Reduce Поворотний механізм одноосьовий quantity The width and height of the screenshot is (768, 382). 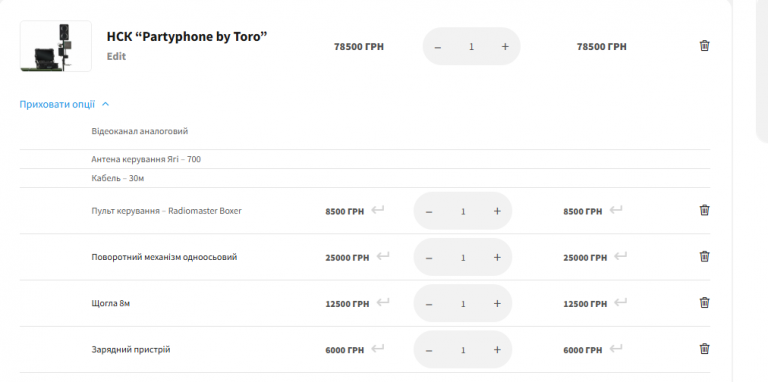coord(429,258)
